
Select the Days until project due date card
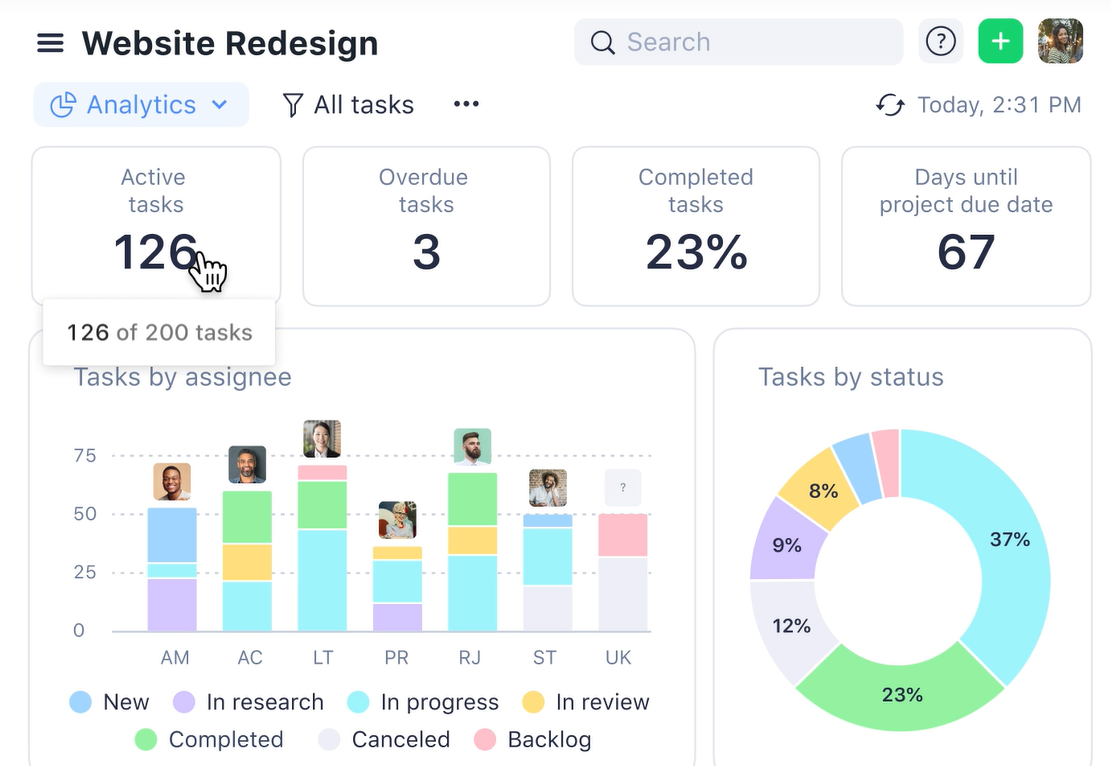(x=966, y=226)
